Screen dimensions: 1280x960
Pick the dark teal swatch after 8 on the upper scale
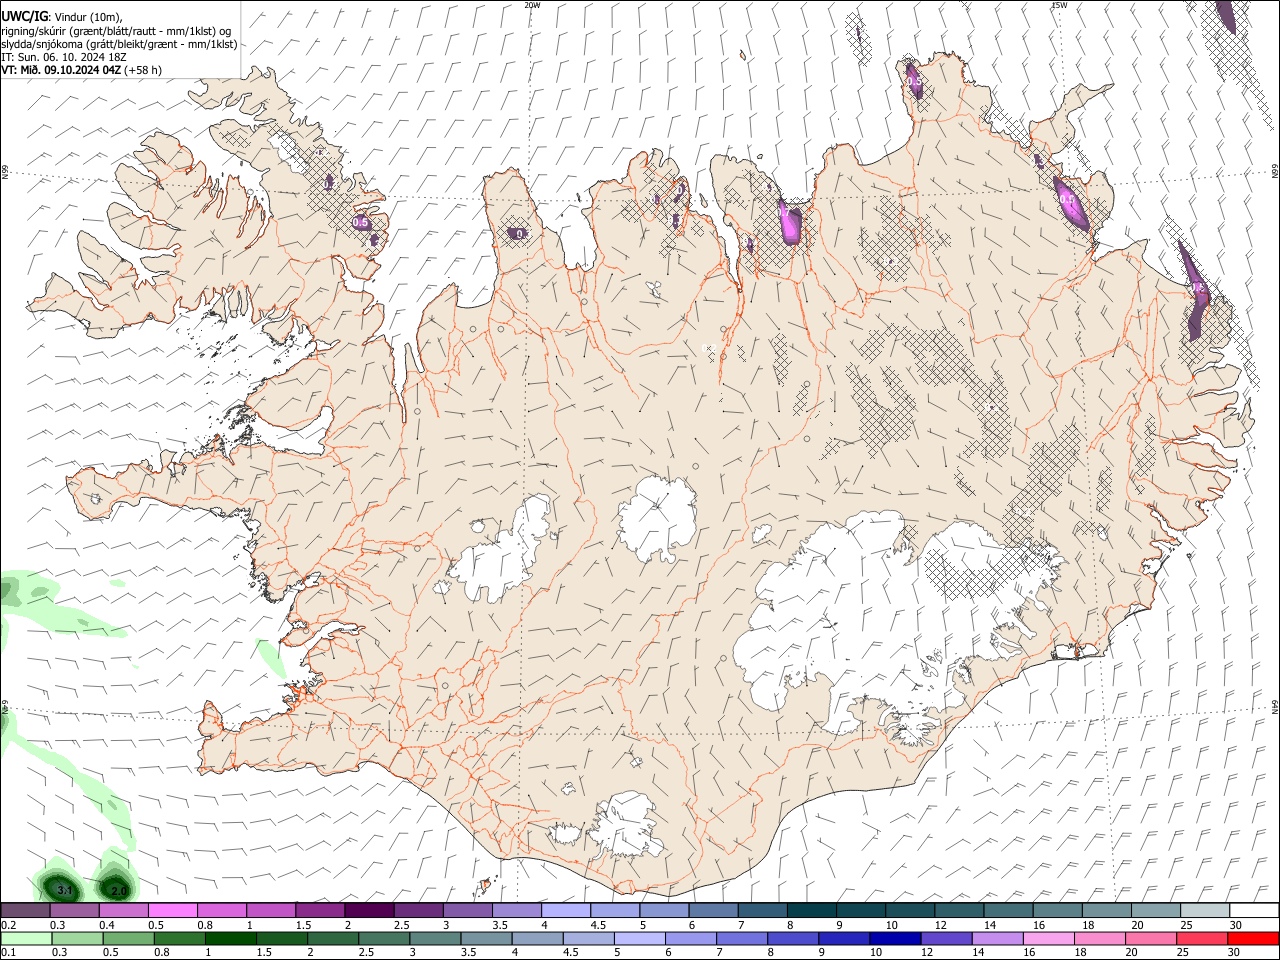click(812, 911)
